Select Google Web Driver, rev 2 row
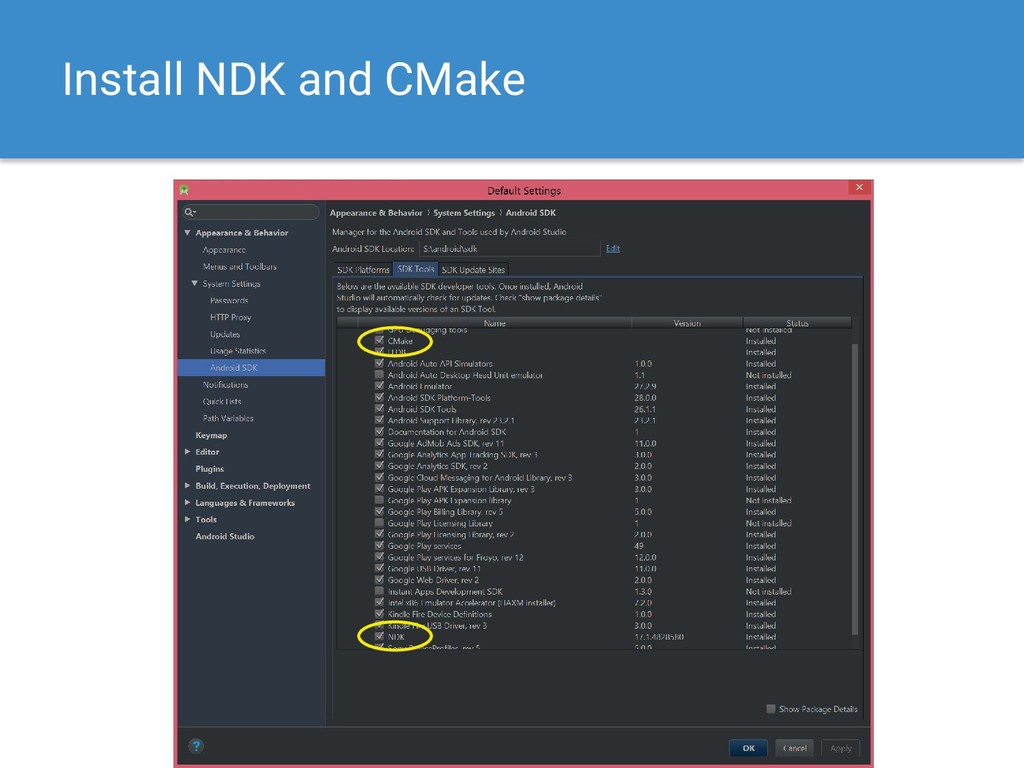Image resolution: width=1024 pixels, height=768 pixels. pos(594,580)
